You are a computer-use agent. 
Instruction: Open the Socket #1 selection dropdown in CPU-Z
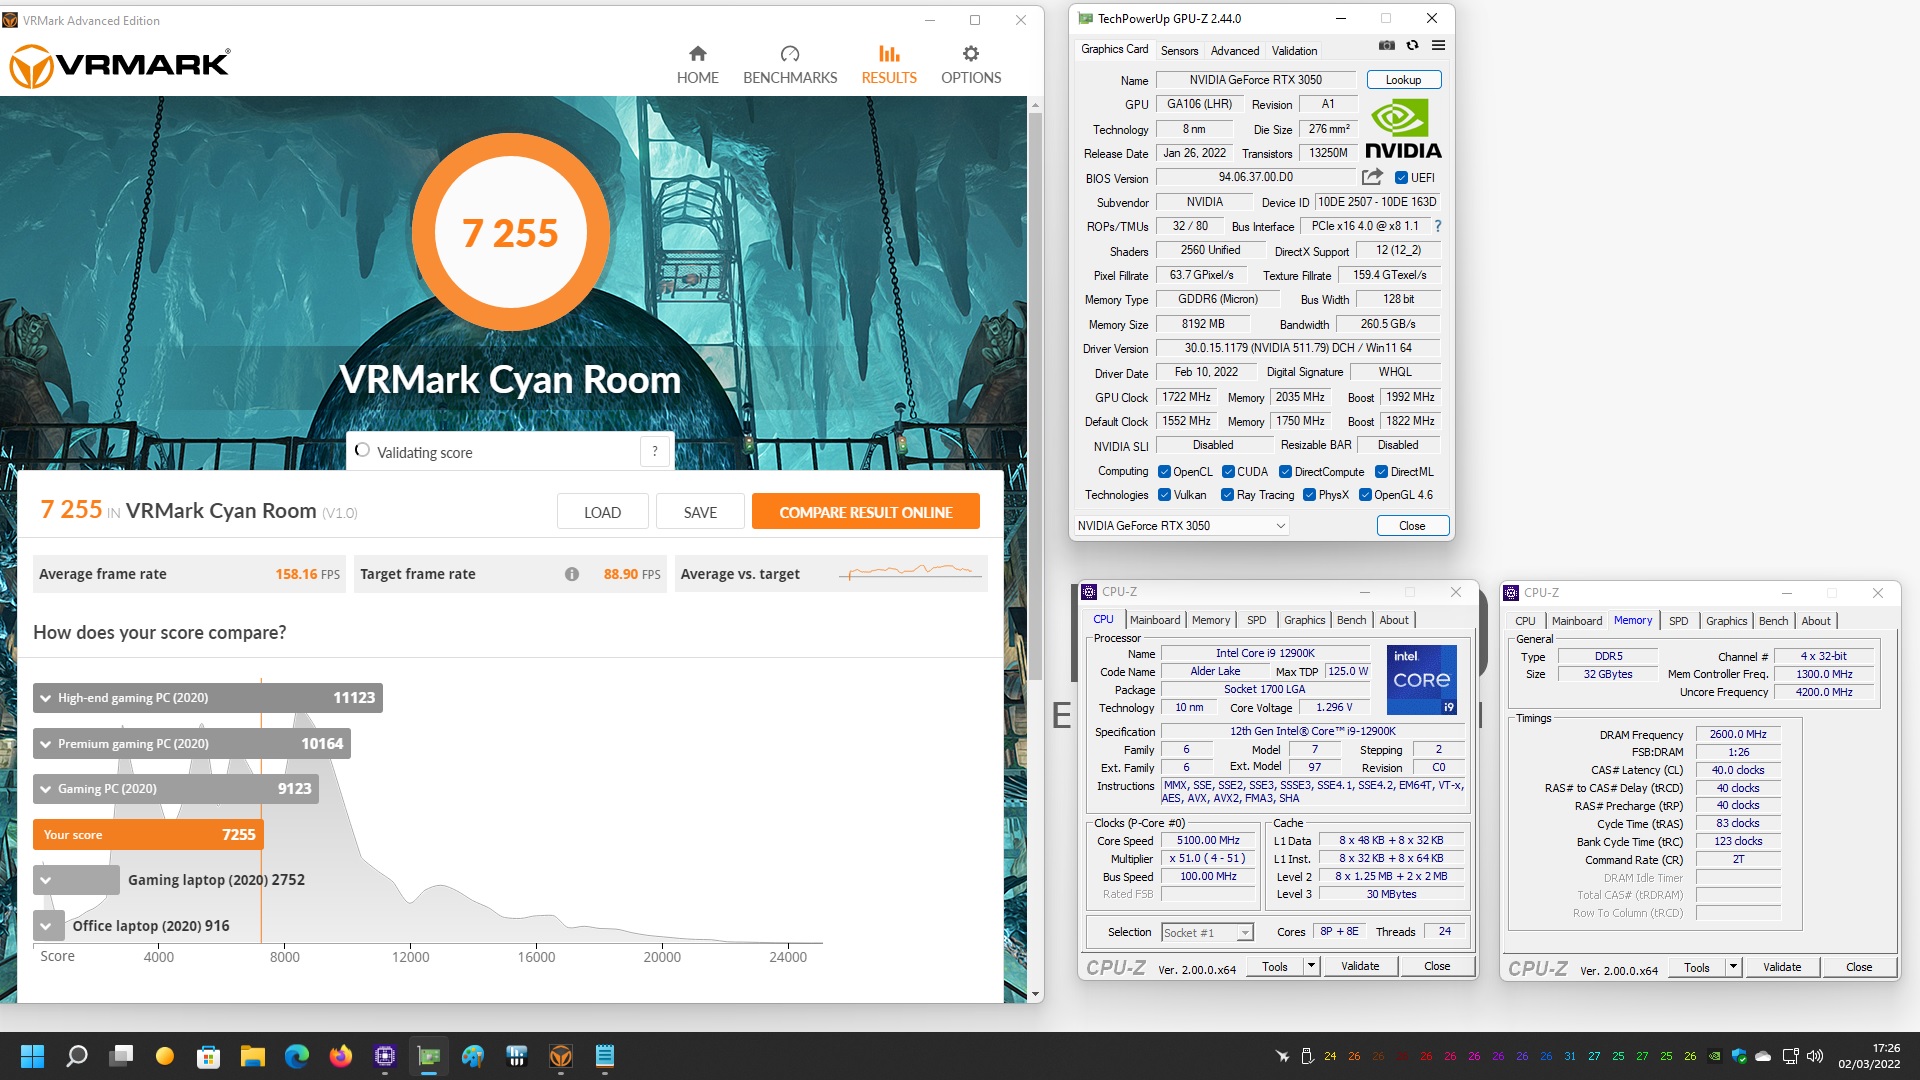(x=1207, y=932)
